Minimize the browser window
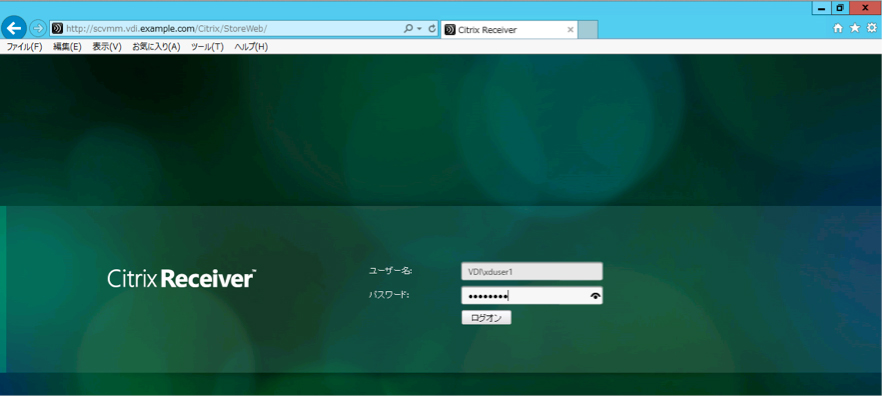882x396 pixels. 822,8
